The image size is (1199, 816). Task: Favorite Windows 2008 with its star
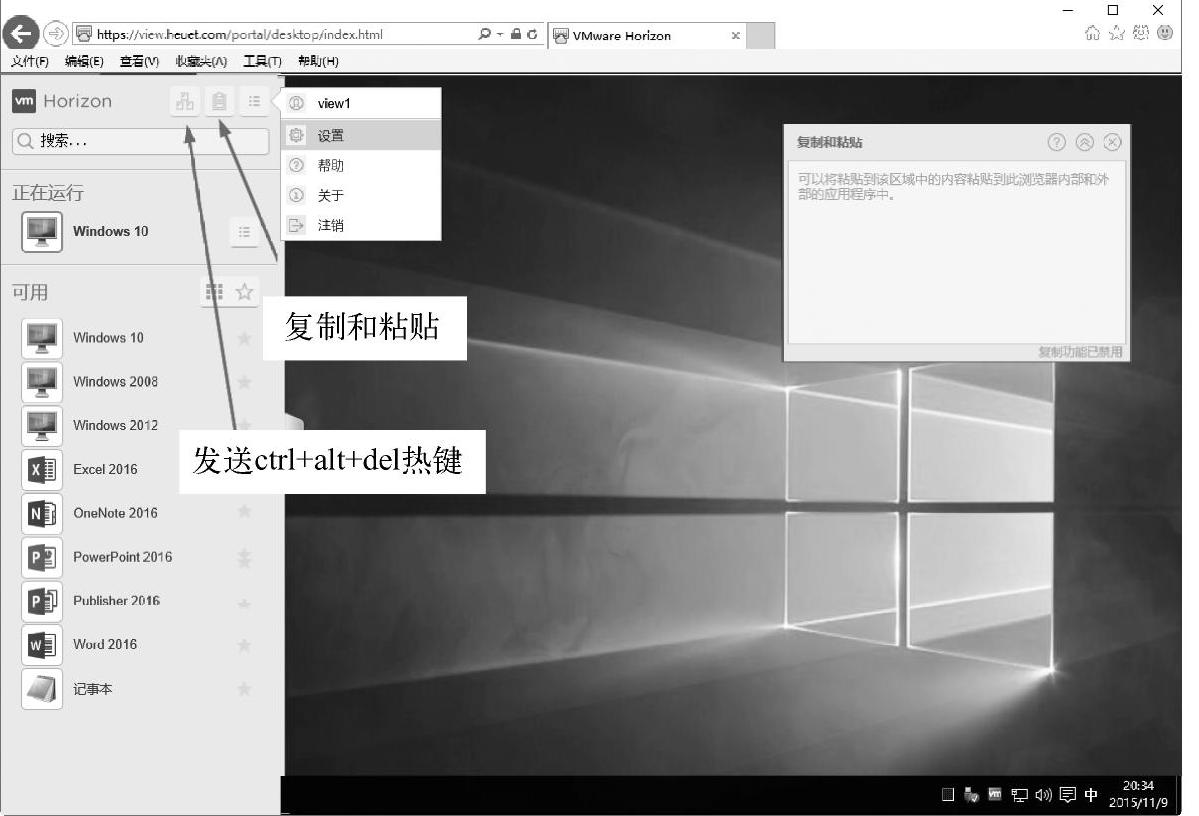tap(245, 382)
